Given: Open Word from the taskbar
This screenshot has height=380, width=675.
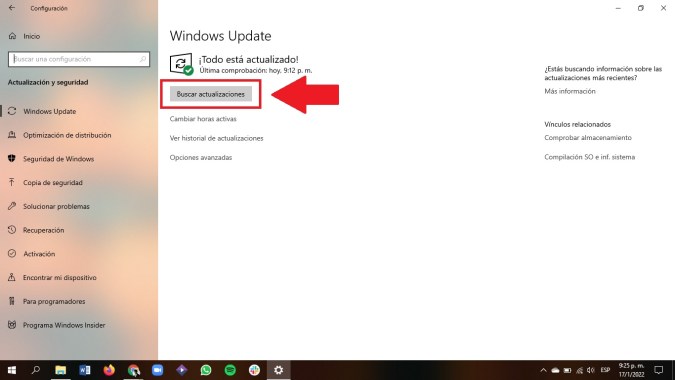Looking at the screenshot, I should [x=85, y=370].
